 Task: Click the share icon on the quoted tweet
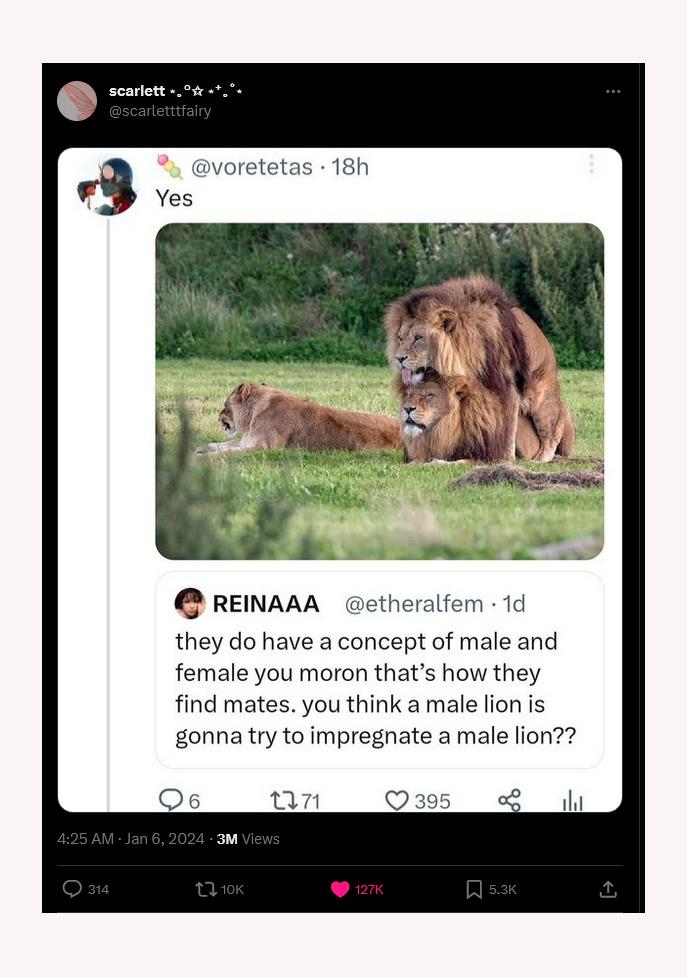pyautogui.click(x=509, y=800)
